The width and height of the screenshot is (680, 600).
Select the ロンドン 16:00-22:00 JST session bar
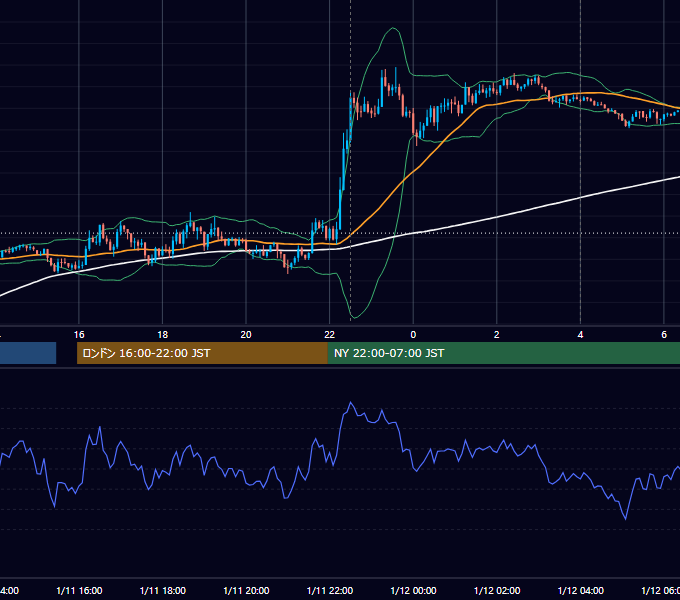coord(202,353)
